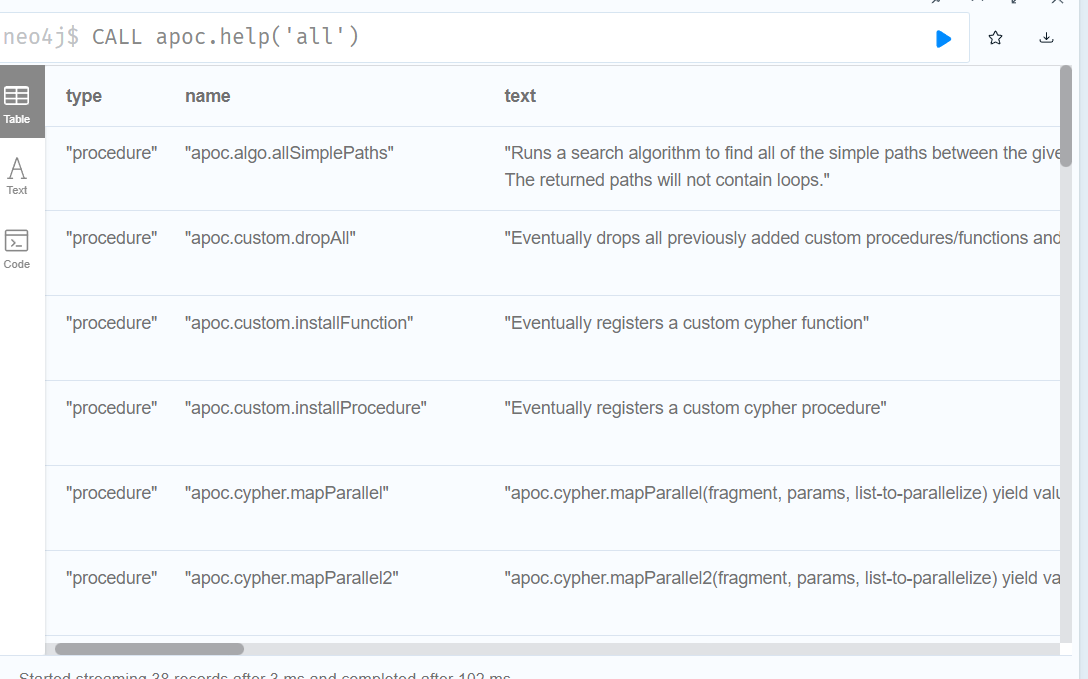Click description "apoc.cypher.mapParallel(fragment, params..."
Viewport: 1088px width, 679px height.
pyautogui.click(x=782, y=493)
